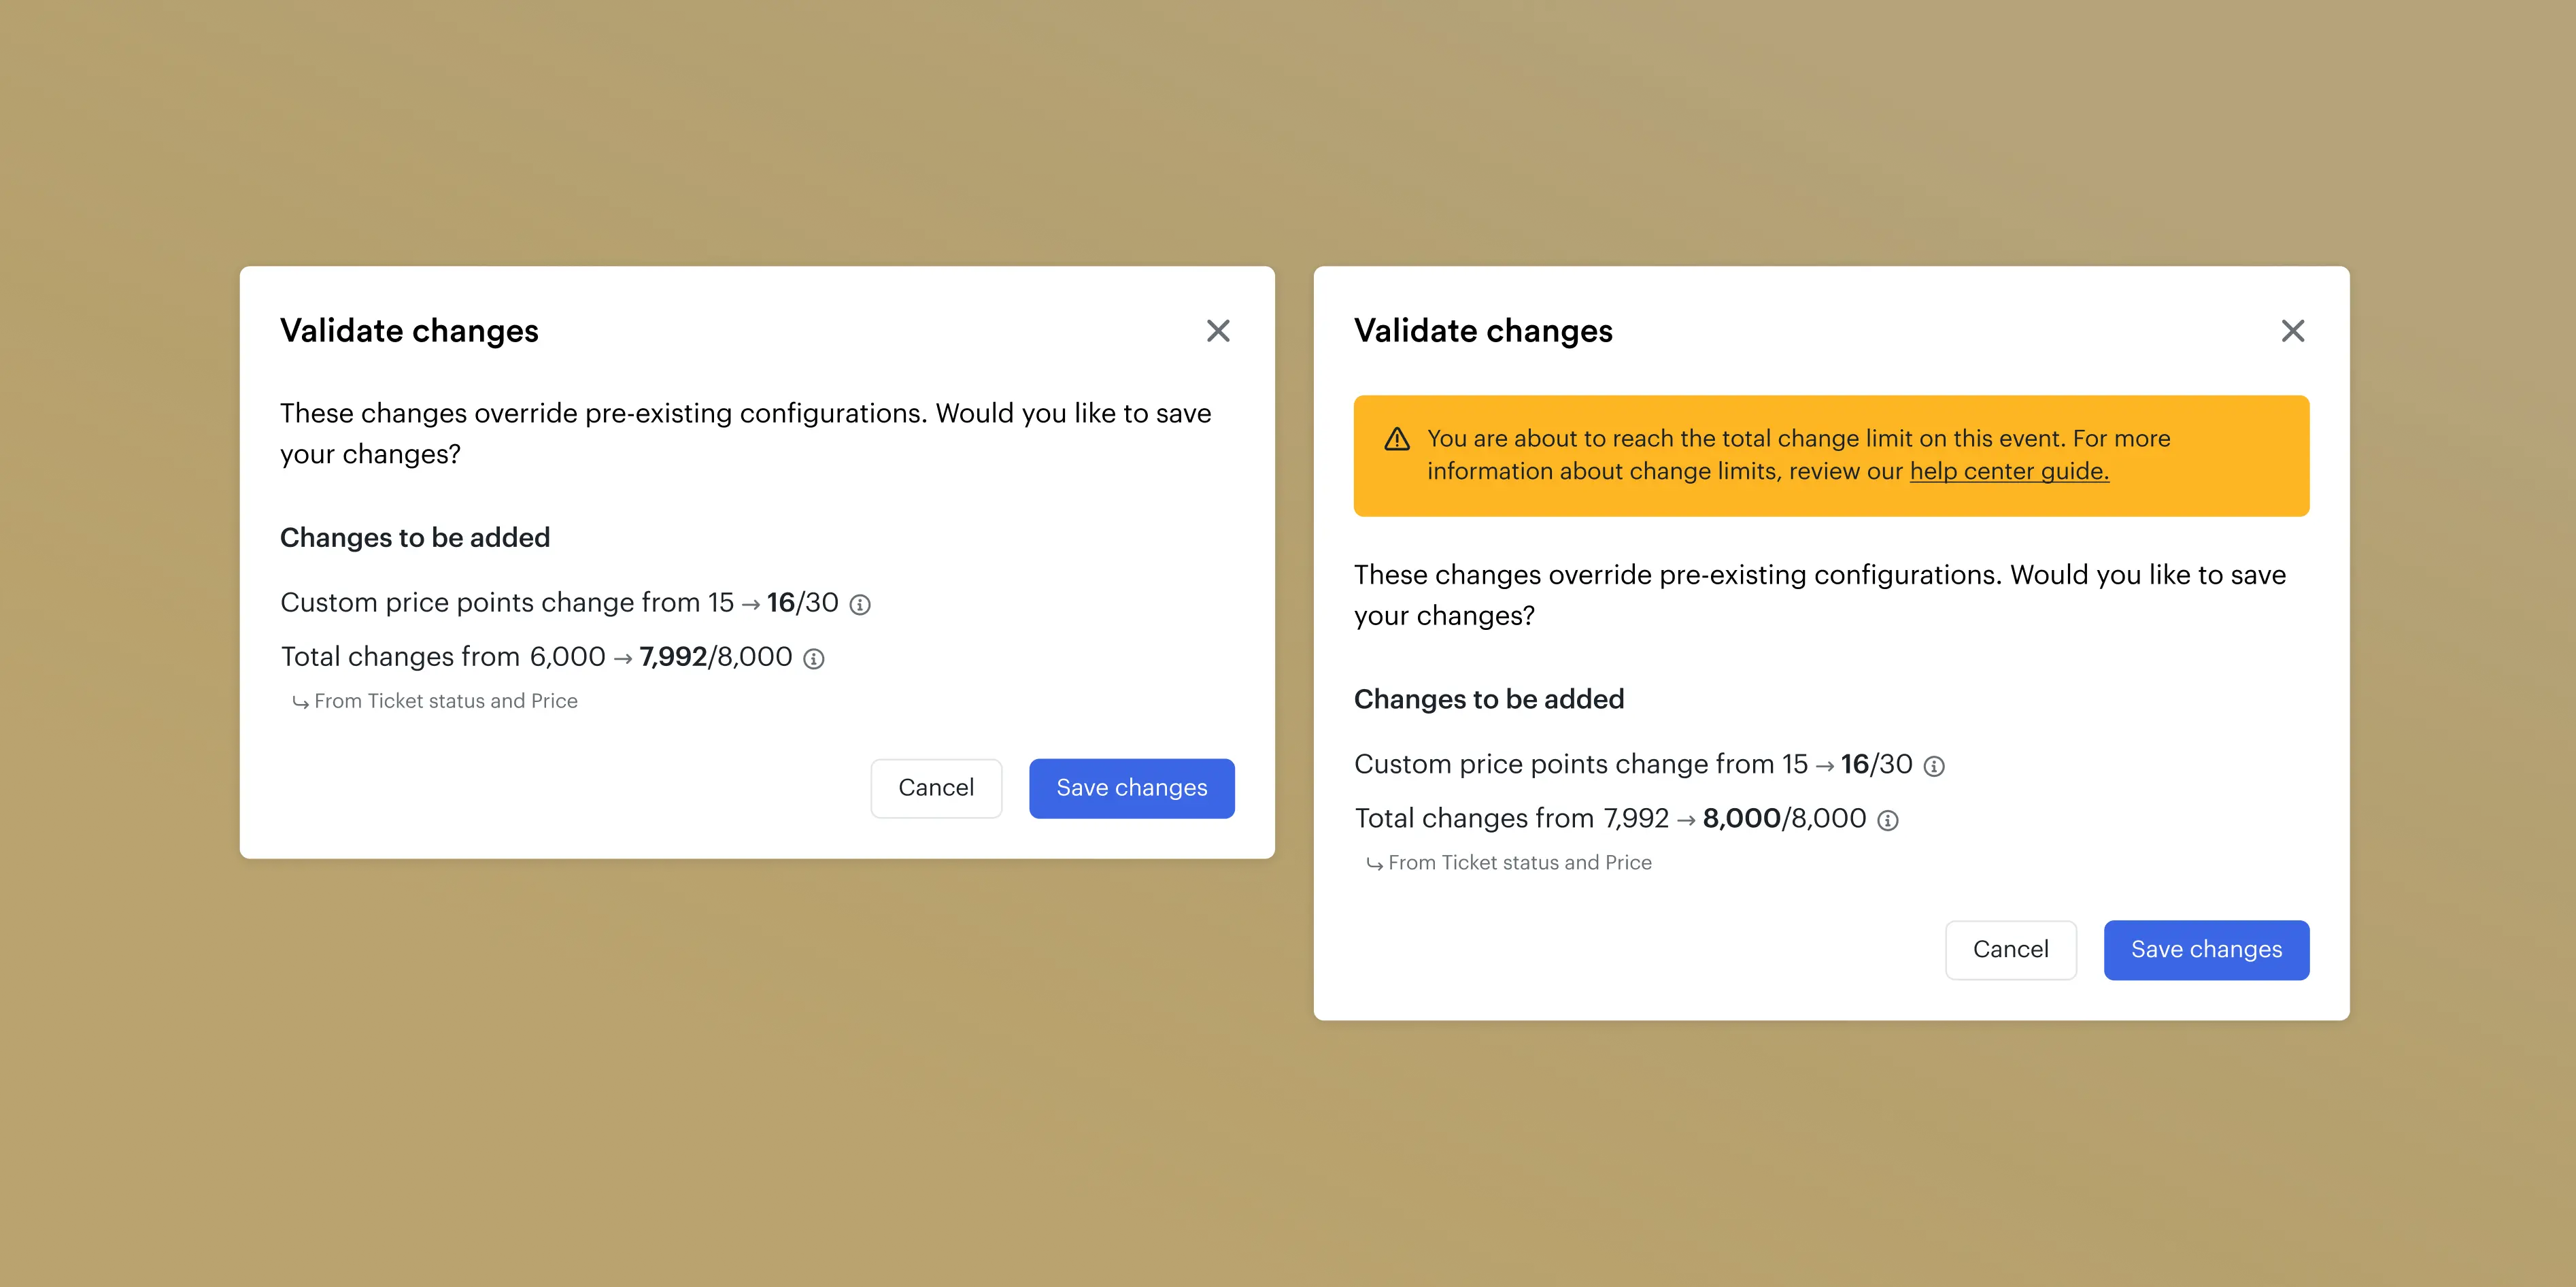Click return-arrow icon beneath the 6,000 → 7,992 line
2576x1287 pixels.
(300, 703)
